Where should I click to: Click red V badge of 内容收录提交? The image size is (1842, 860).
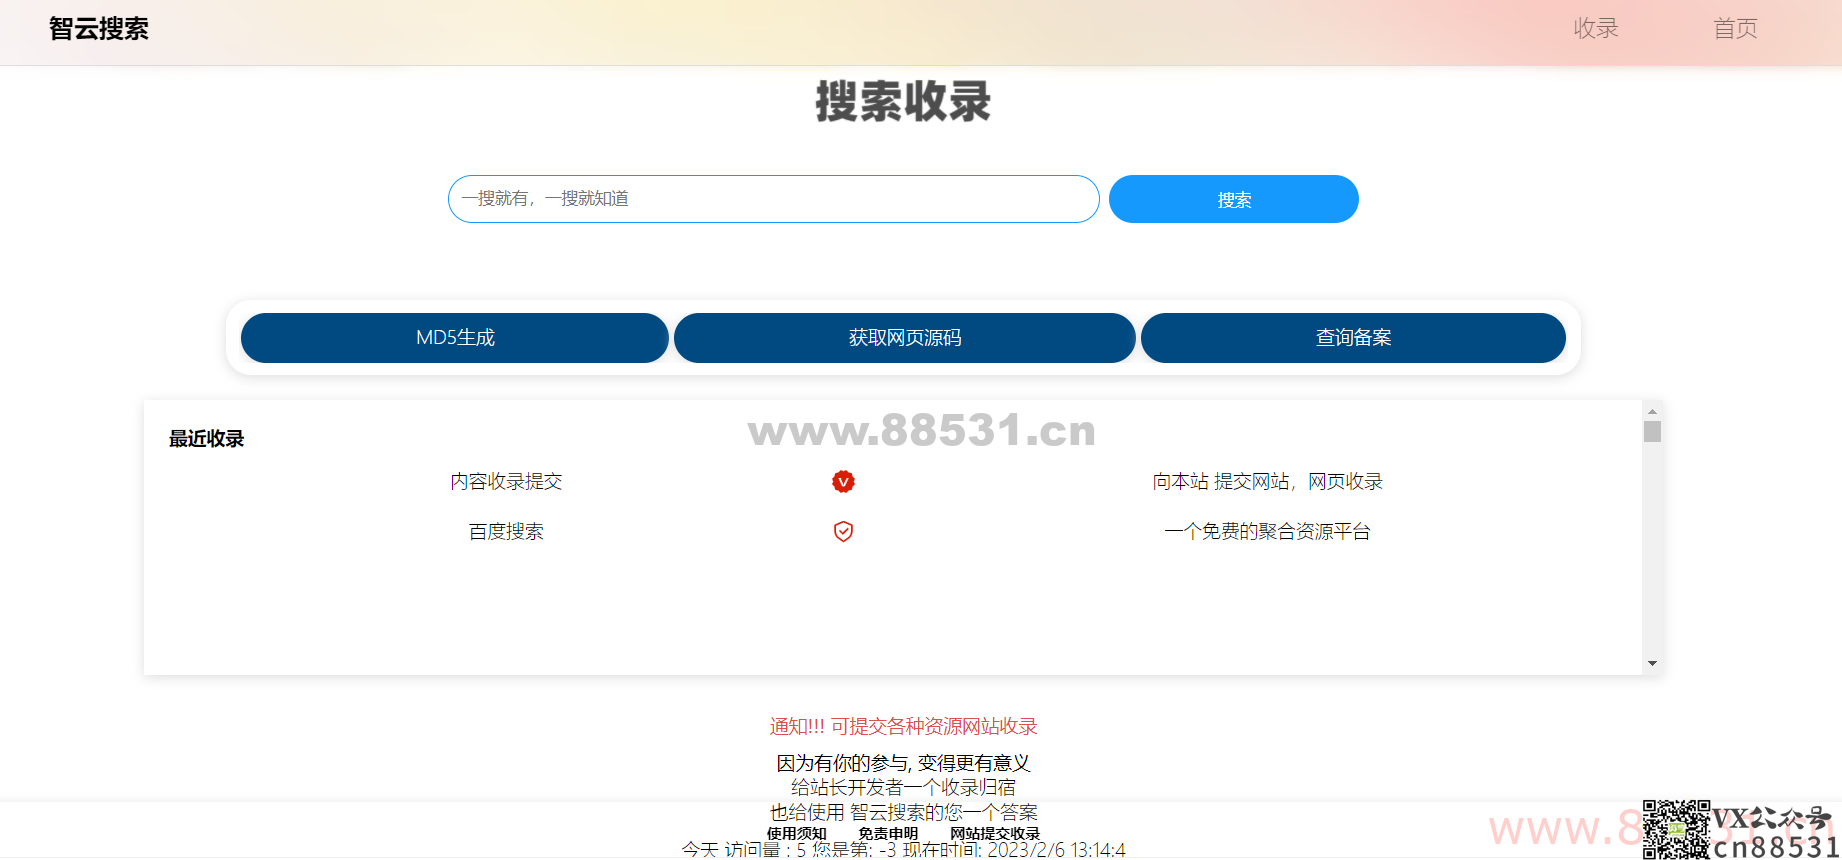pos(844,482)
